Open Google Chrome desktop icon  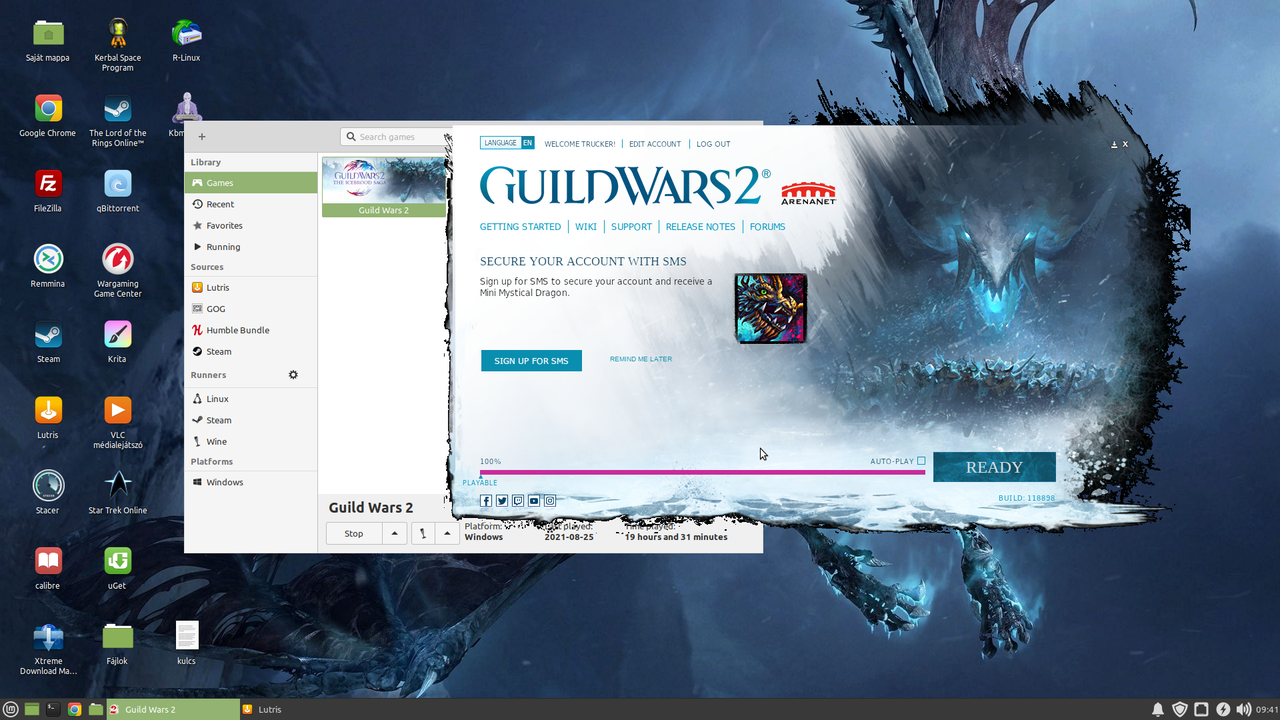coord(48,115)
